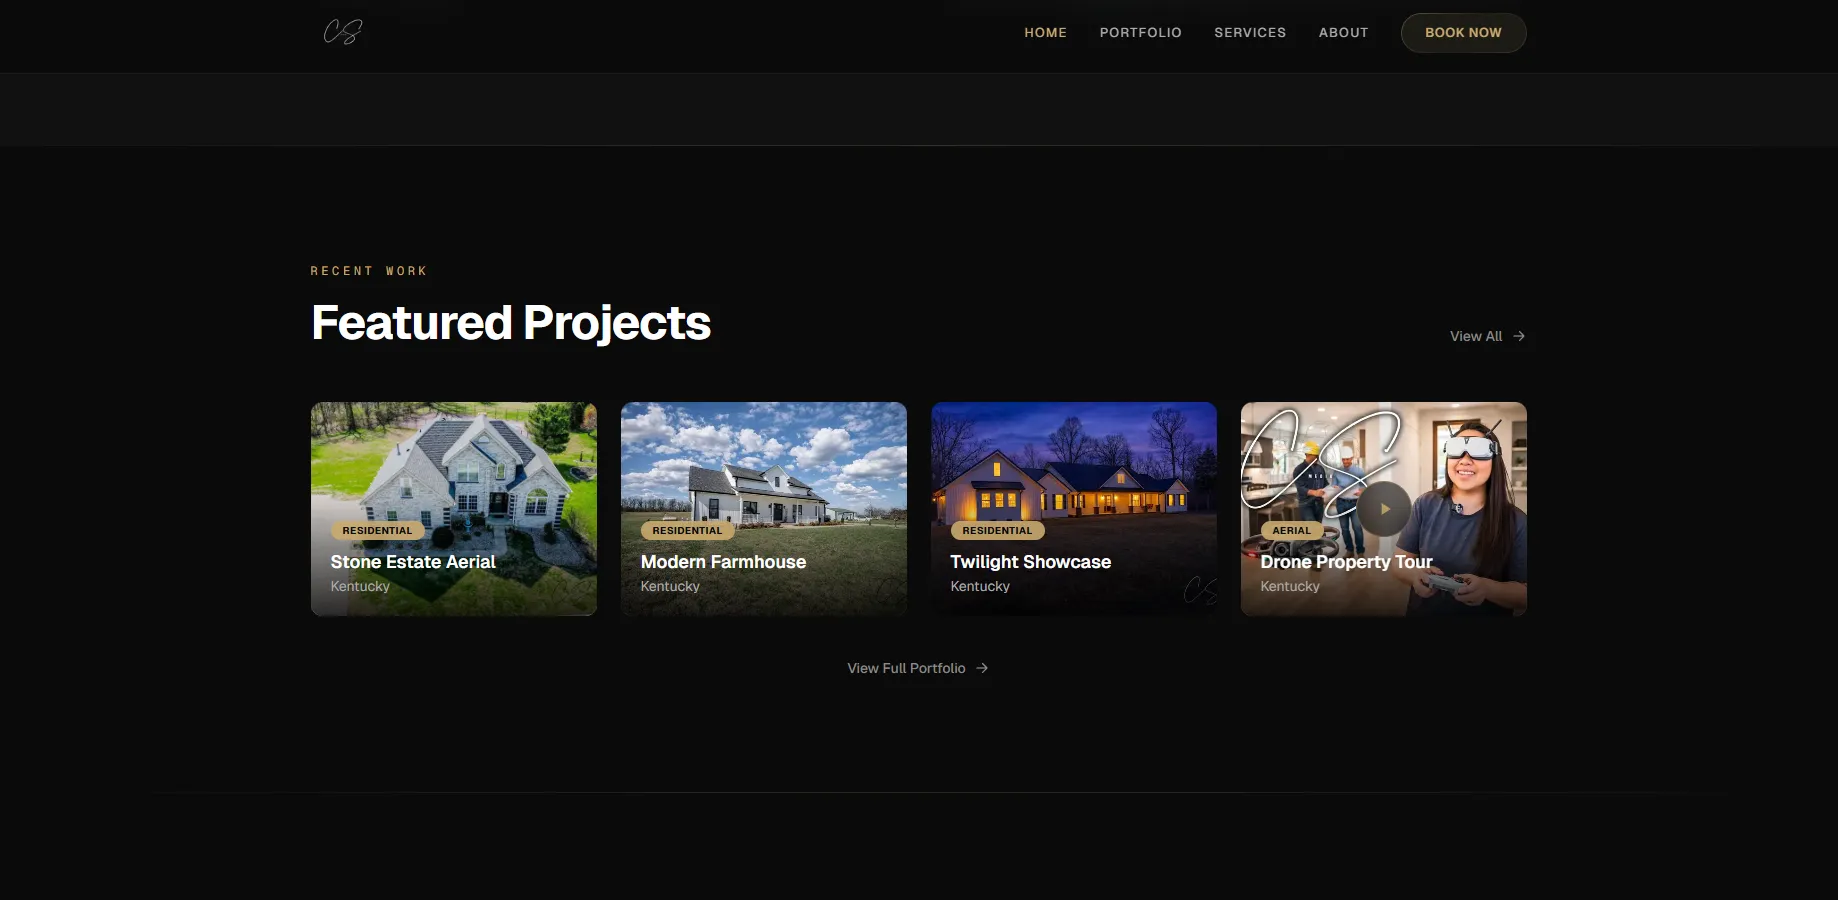Click the Drone Property Tour title
1838x900 pixels.
coord(1345,562)
